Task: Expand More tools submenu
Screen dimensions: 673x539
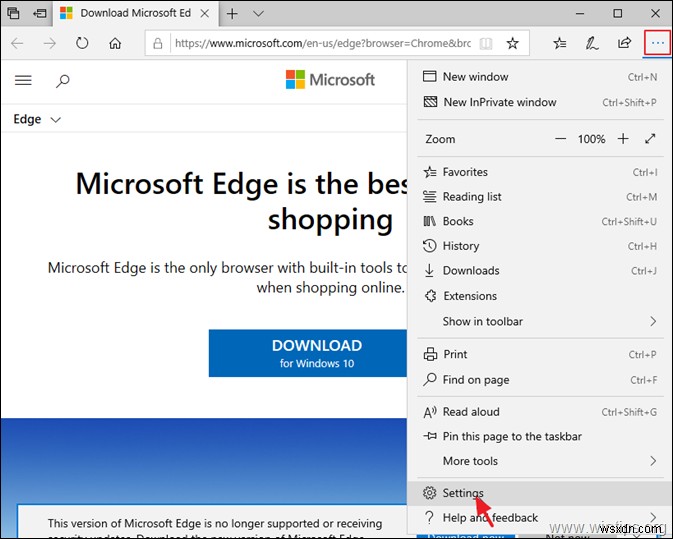Action: pyautogui.click(x=540, y=461)
